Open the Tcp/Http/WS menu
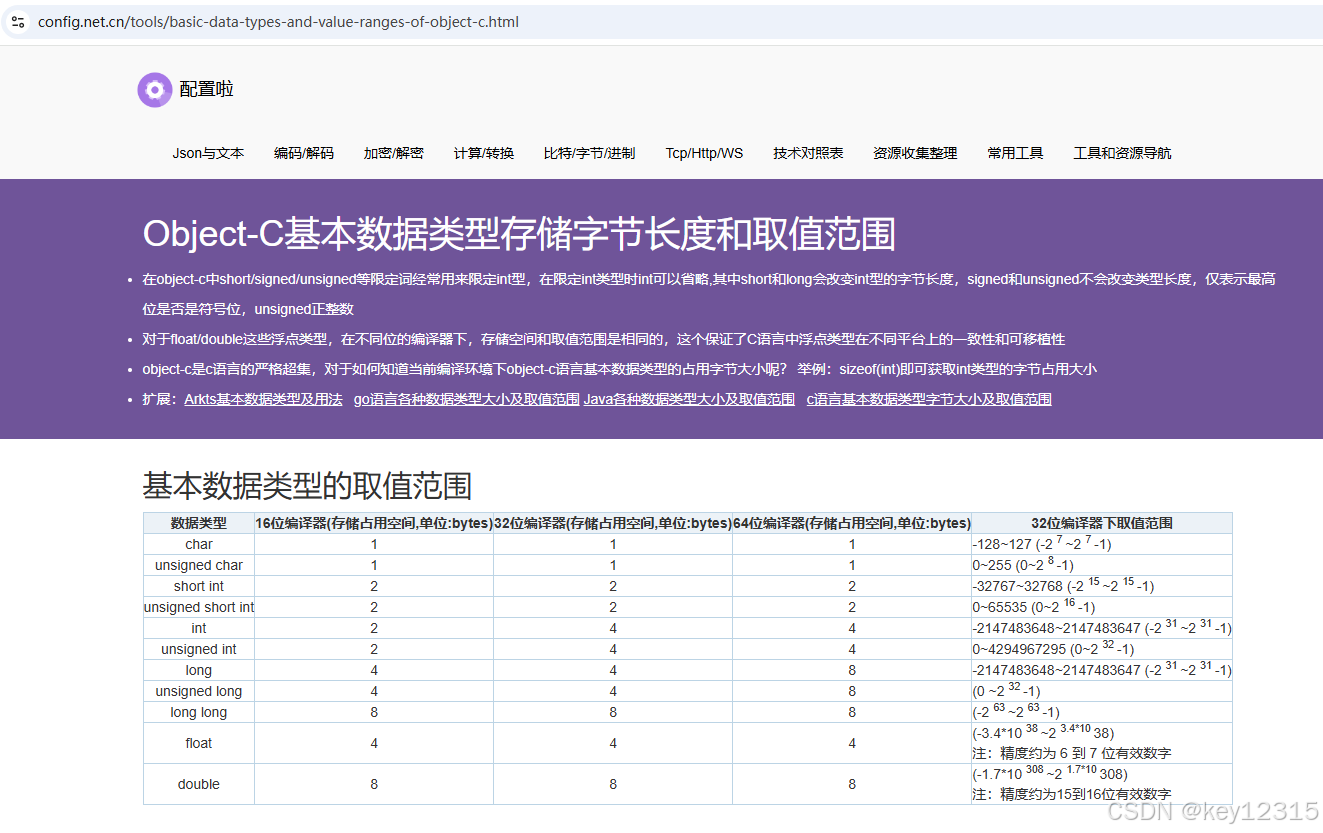 [704, 153]
